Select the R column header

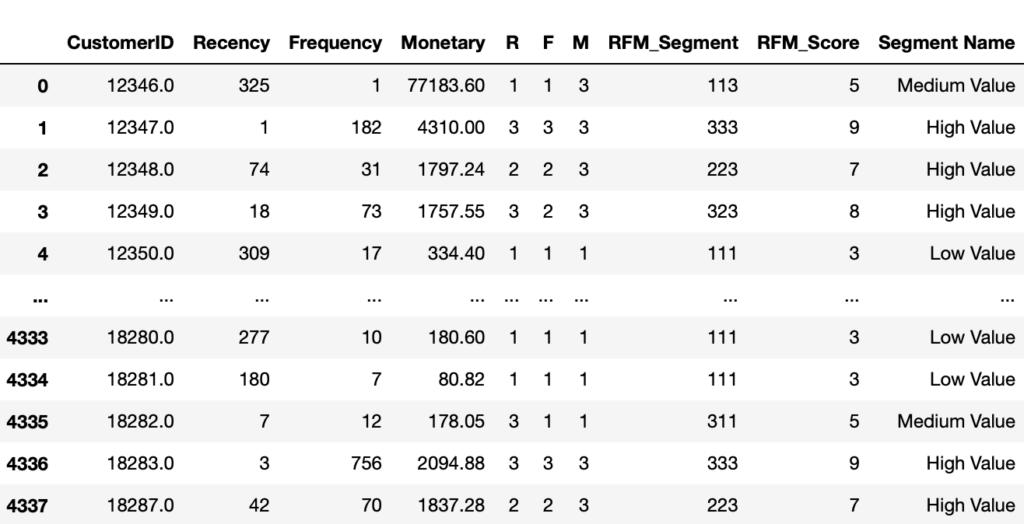tap(512, 43)
